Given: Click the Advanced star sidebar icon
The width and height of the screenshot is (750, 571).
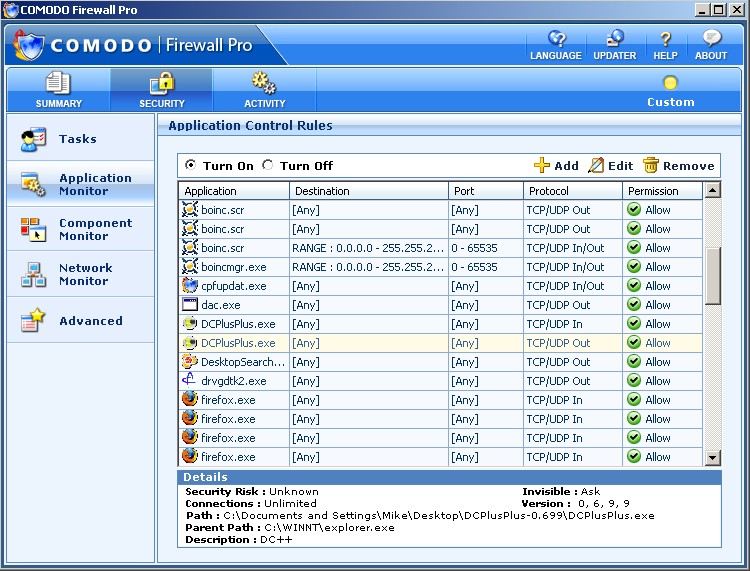Looking at the screenshot, I should 33,320.
